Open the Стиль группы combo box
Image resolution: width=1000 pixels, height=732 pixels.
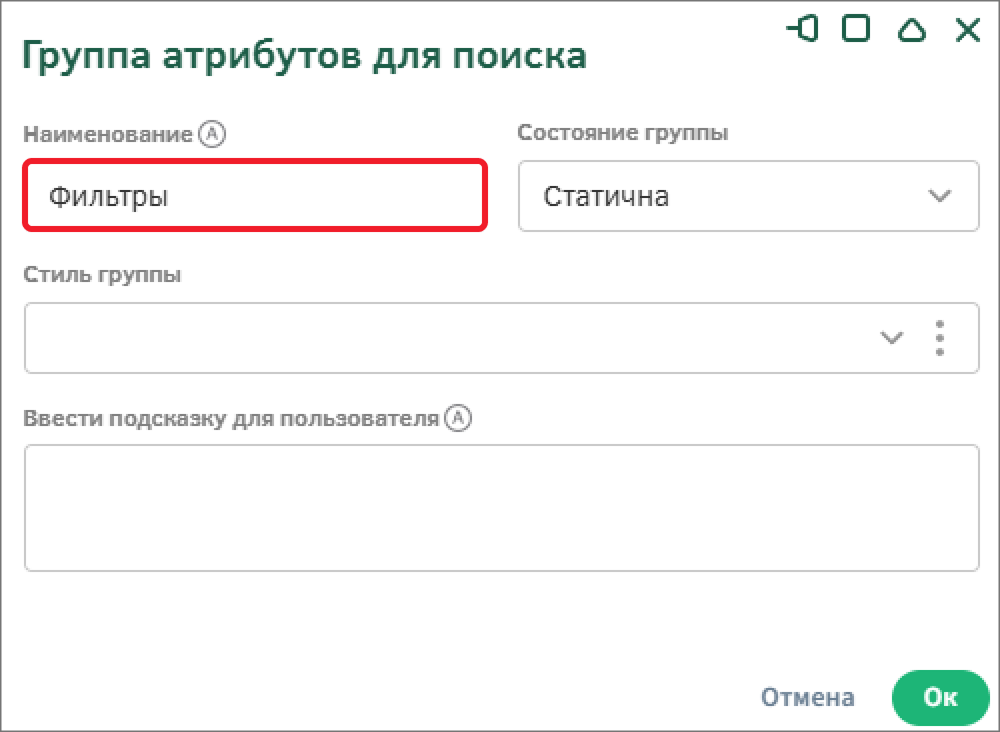pyautogui.click(x=501, y=338)
